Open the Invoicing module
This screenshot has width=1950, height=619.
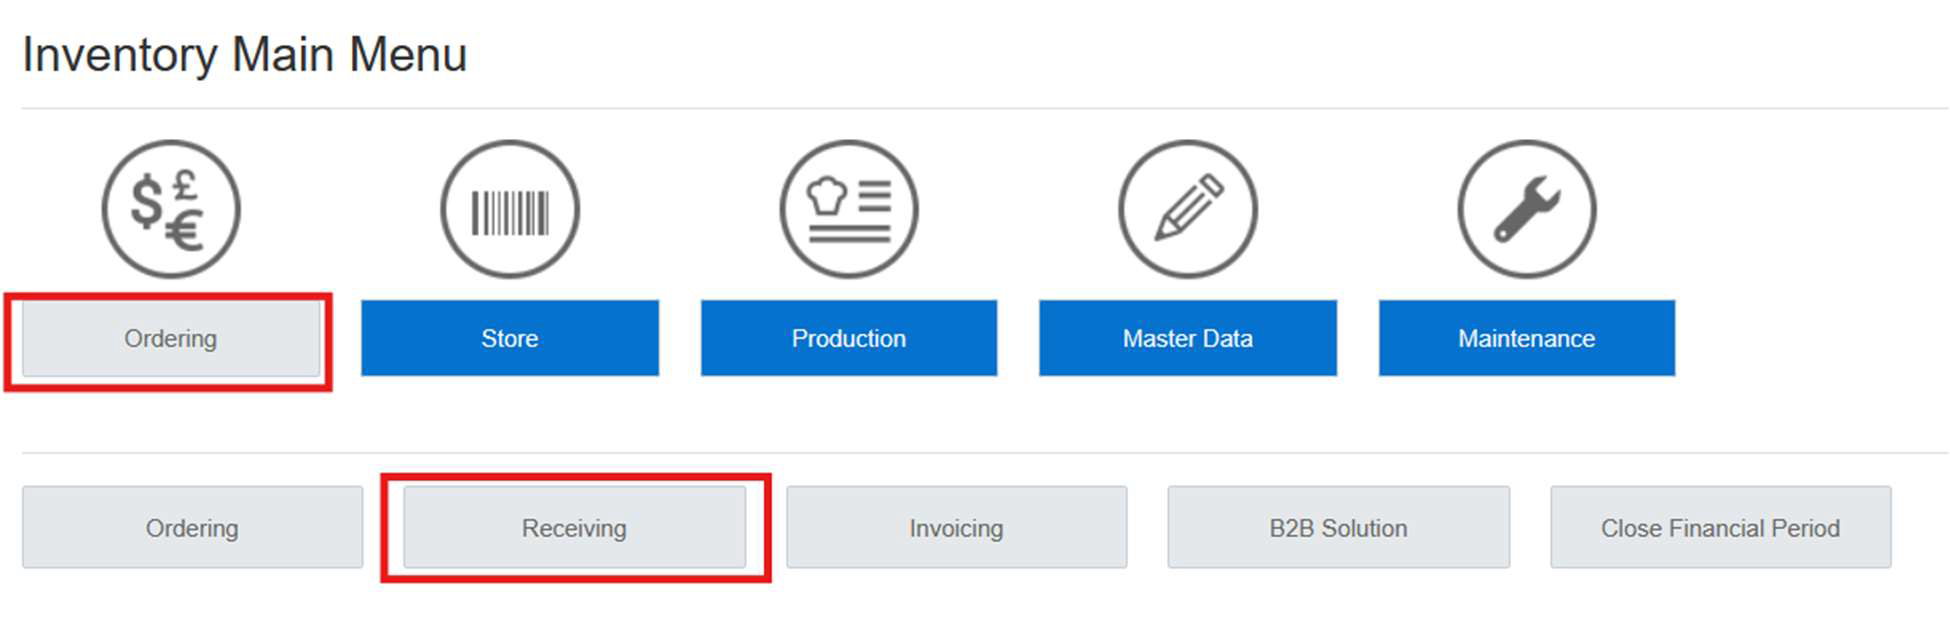(x=956, y=528)
